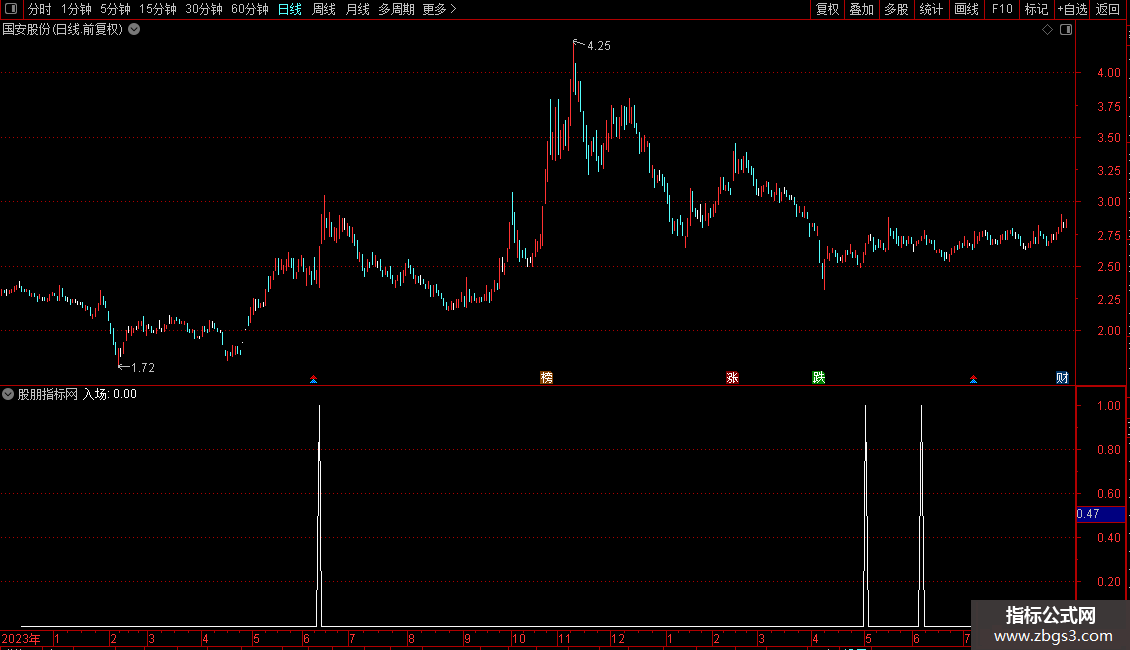Image resolution: width=1130 pixels, height=650 pixels.
Task: Click the 叠加 overlay button
Action: click(x=861, y=9)
